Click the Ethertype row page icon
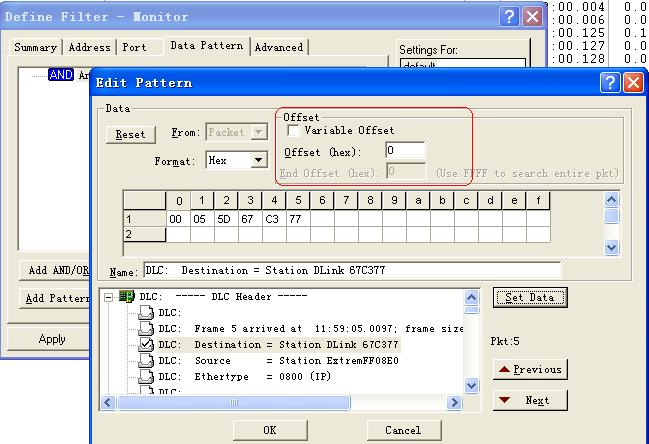Viewport: 649px width, 444px height. click(147, 377)
